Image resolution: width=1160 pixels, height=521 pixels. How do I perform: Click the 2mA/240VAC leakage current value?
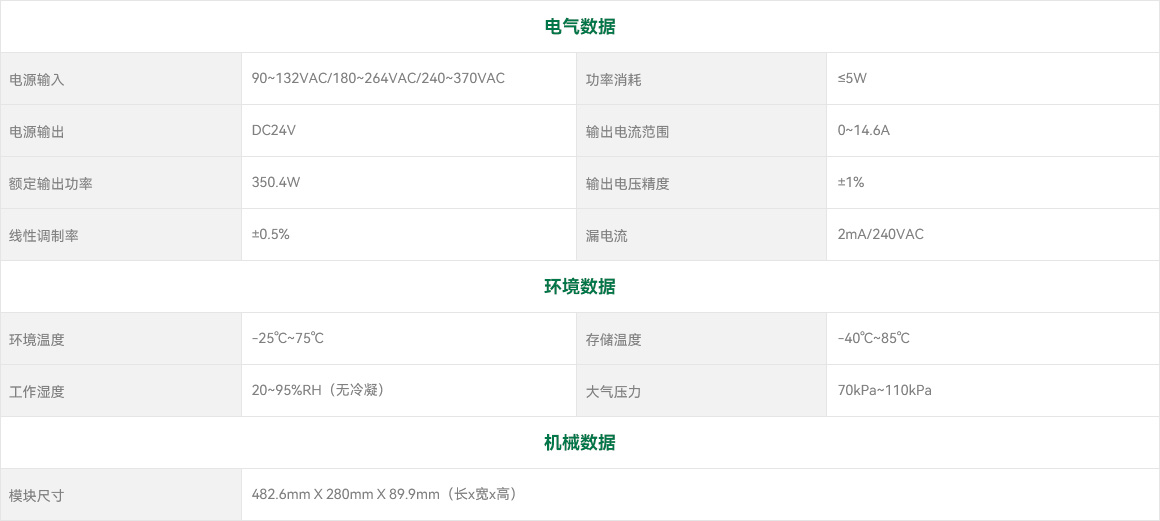click(x=880, y=234)
